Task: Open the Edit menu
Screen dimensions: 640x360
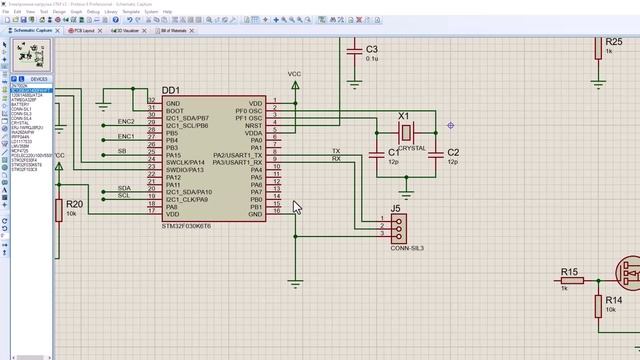Action: coord(18,11)
